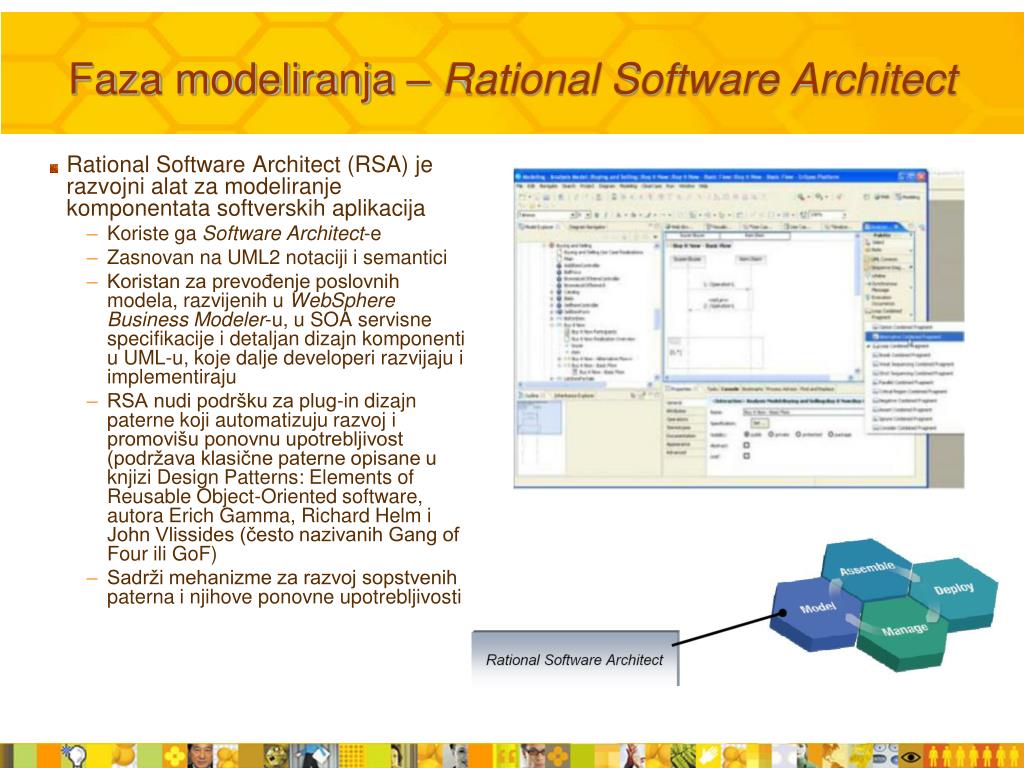Screen dimensions: 1024x768
Task: Select the public visibility radio button
Action: tap(746, 434)
